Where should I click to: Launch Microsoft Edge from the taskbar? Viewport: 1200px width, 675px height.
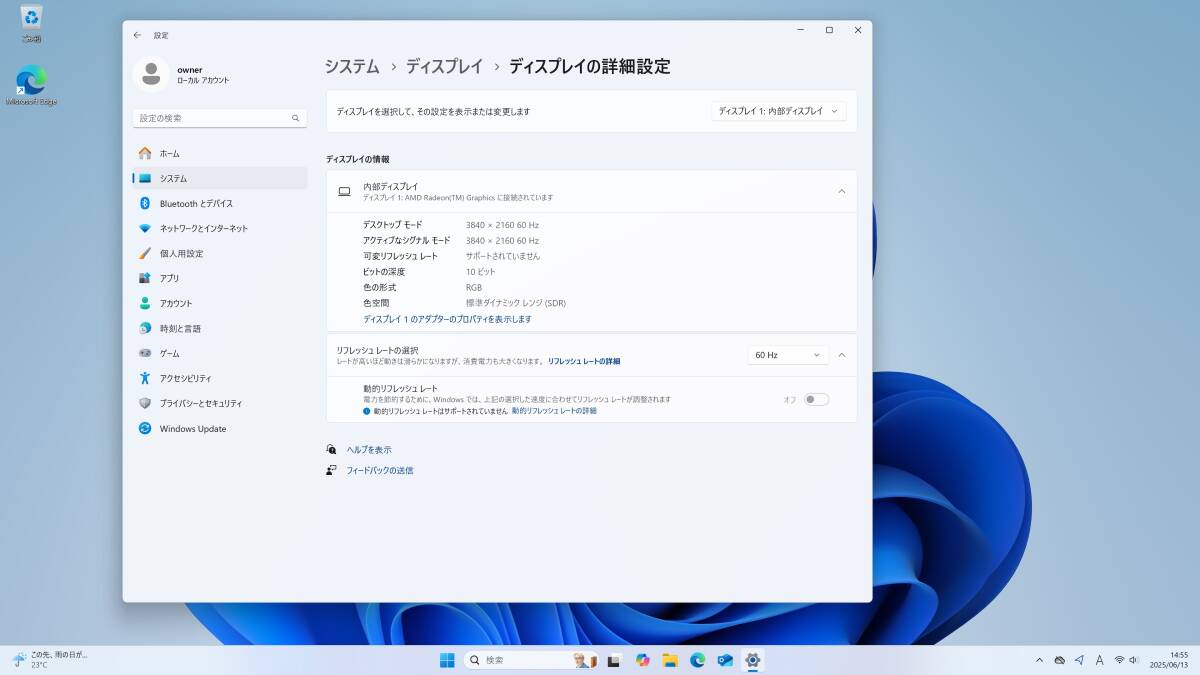tap(697, 660)
